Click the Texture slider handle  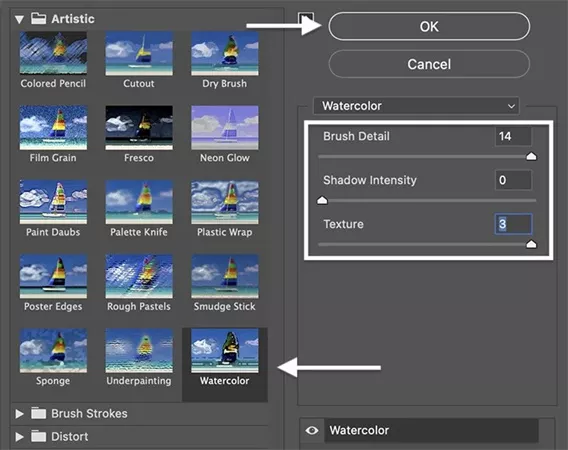(x=531, y=244)
